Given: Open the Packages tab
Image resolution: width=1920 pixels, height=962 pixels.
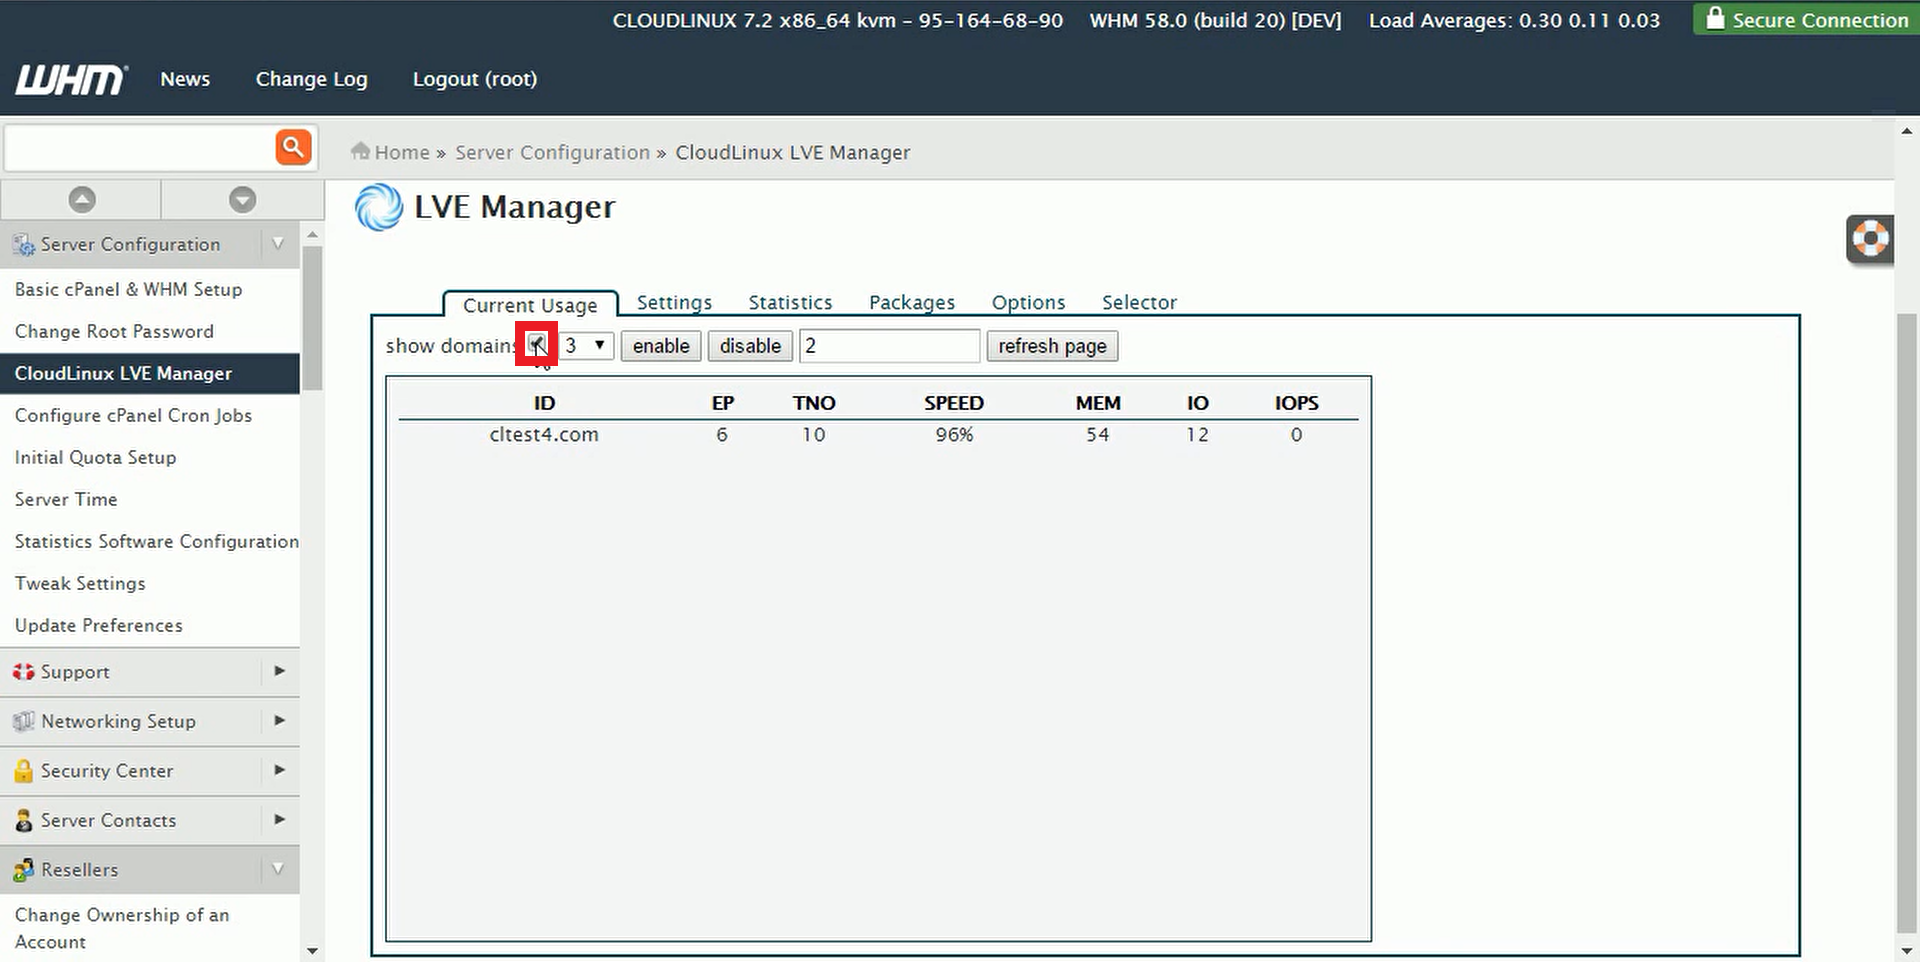Looking at the screenshot, I should pyautogui.click(x=911, y=303).
